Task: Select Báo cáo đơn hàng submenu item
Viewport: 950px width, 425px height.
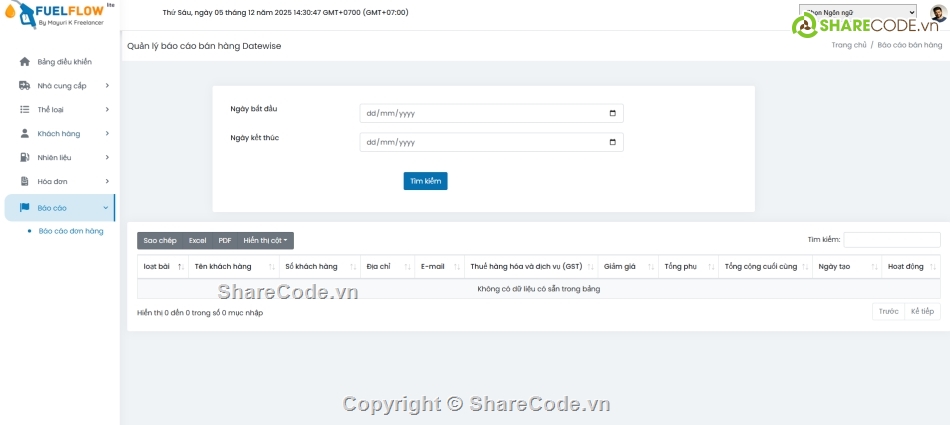Action: (71, 231)
